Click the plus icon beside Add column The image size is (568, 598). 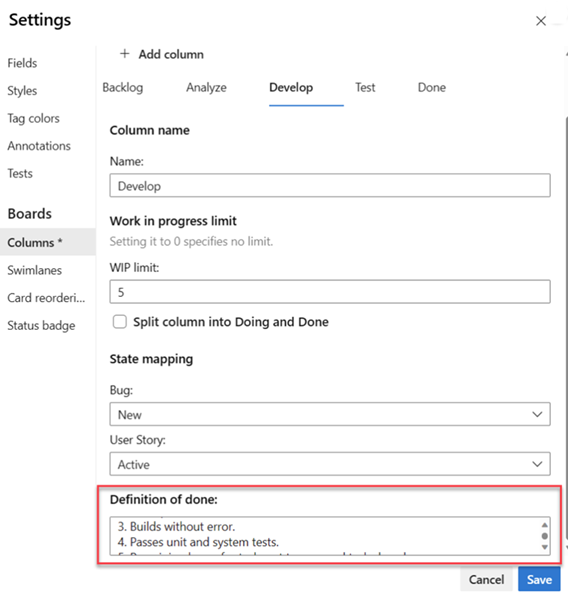124,54
